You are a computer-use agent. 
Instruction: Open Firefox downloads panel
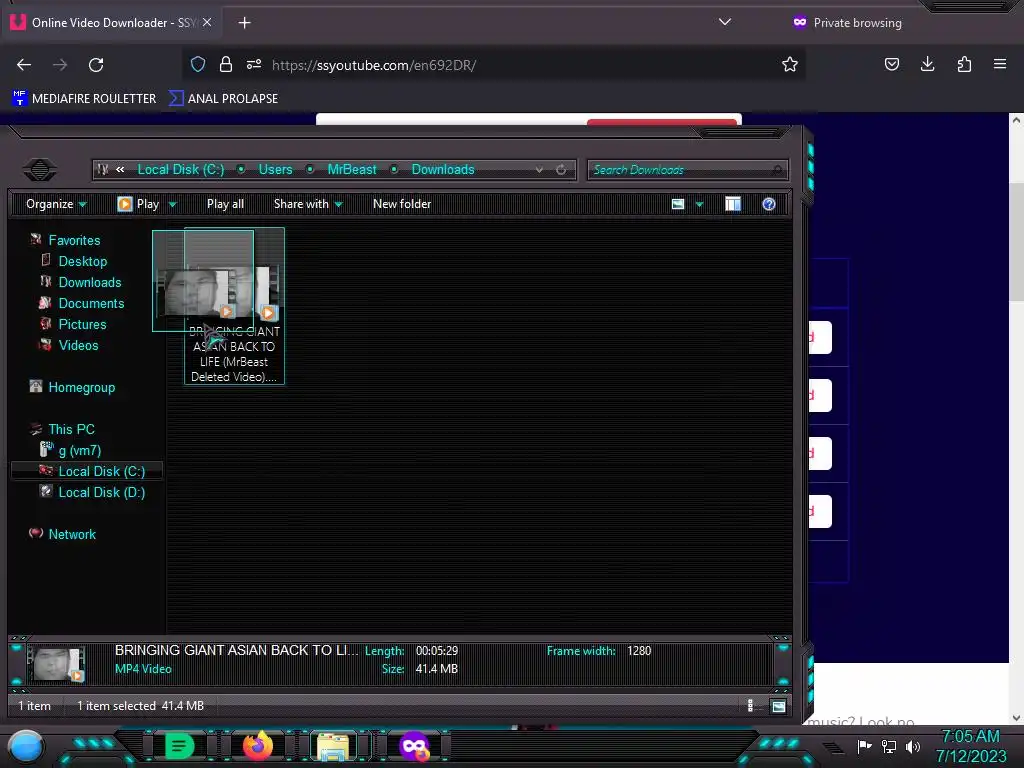[927, 64]
